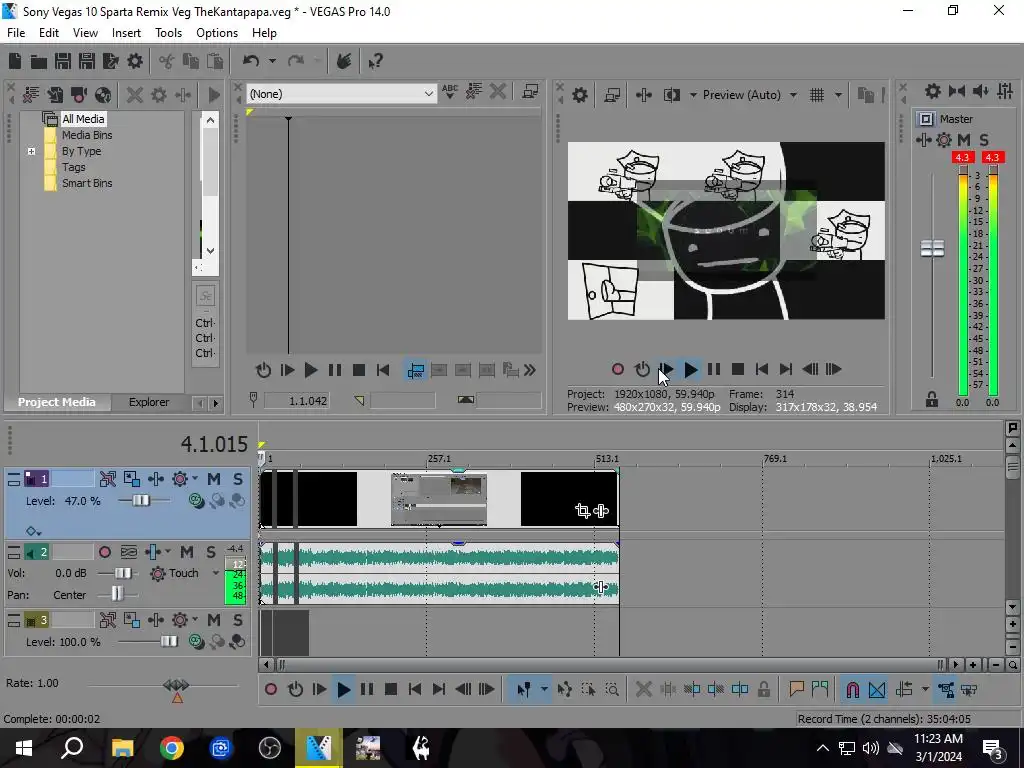Open Normal Edit tool dropdown arrow
This screenshot has height=768, width=1024.
click(x=544, y=689)
